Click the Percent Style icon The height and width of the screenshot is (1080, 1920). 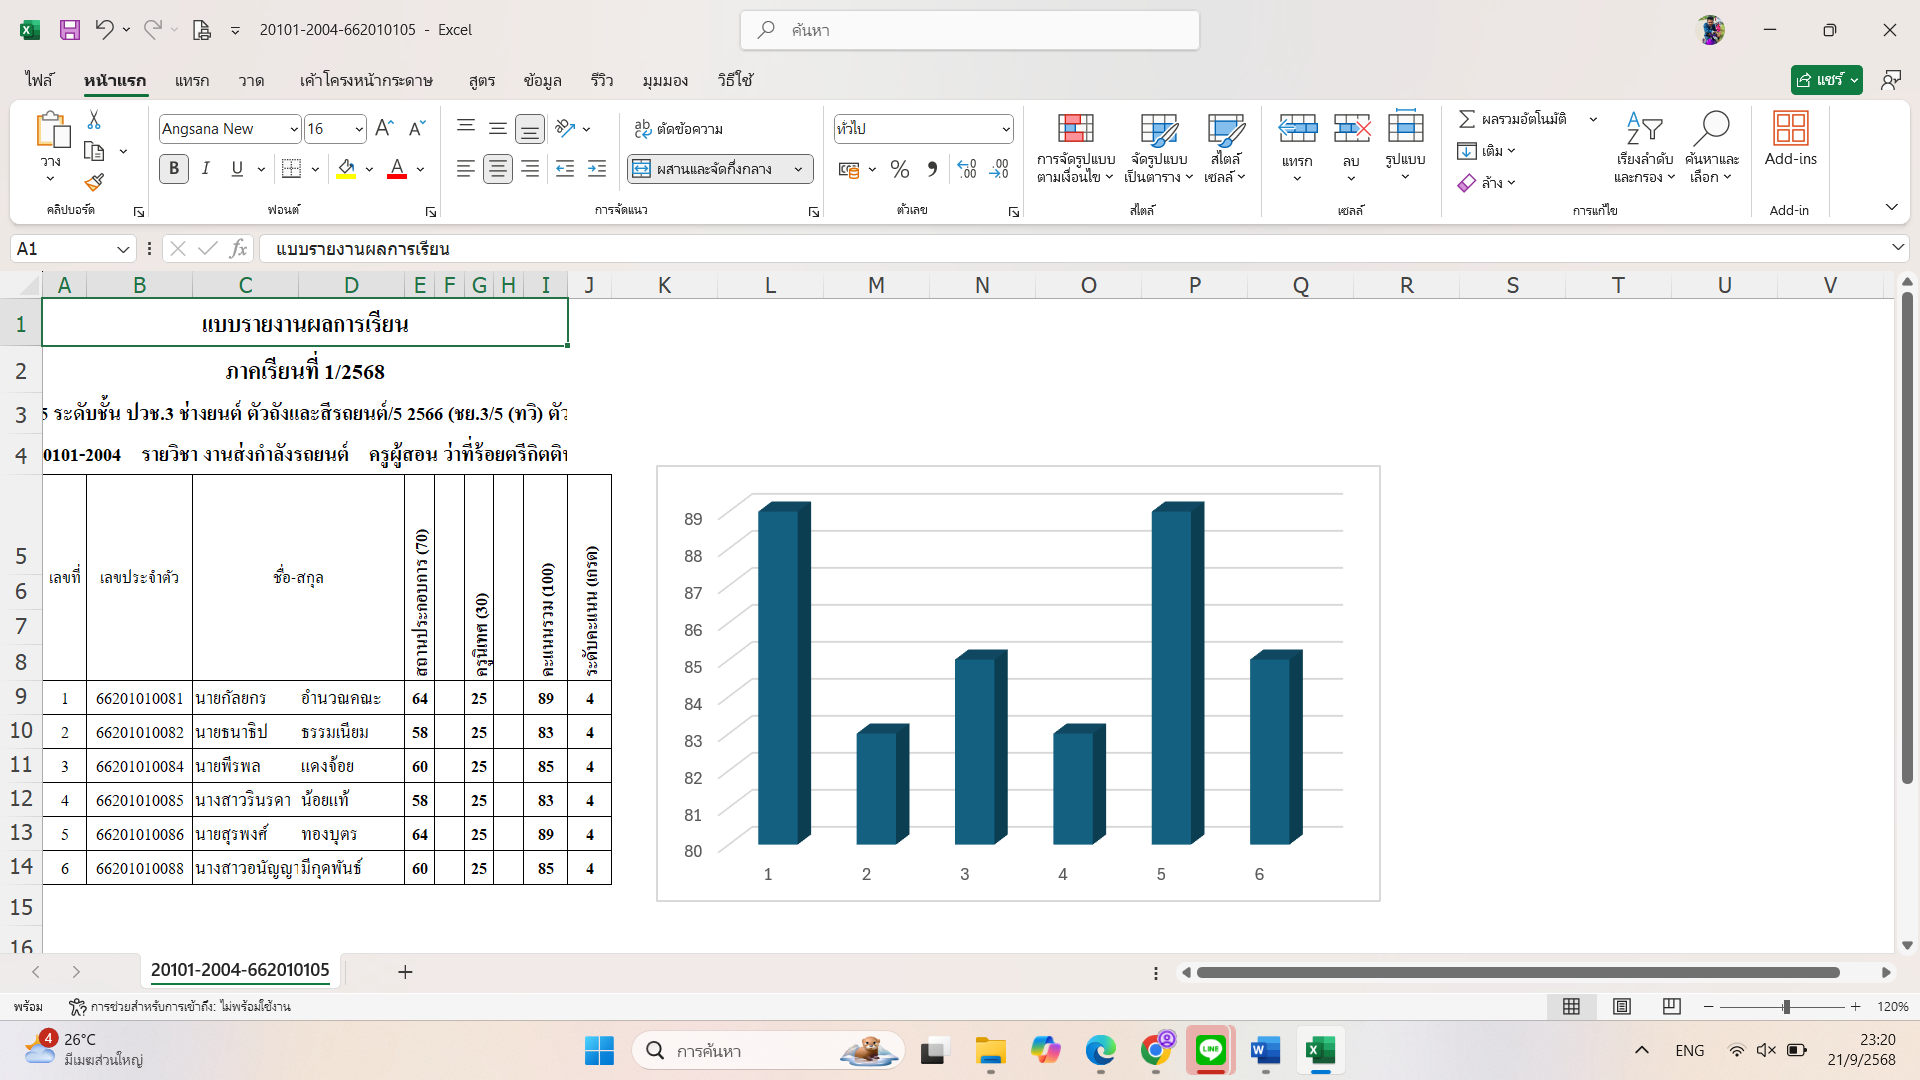click(899, 169)
